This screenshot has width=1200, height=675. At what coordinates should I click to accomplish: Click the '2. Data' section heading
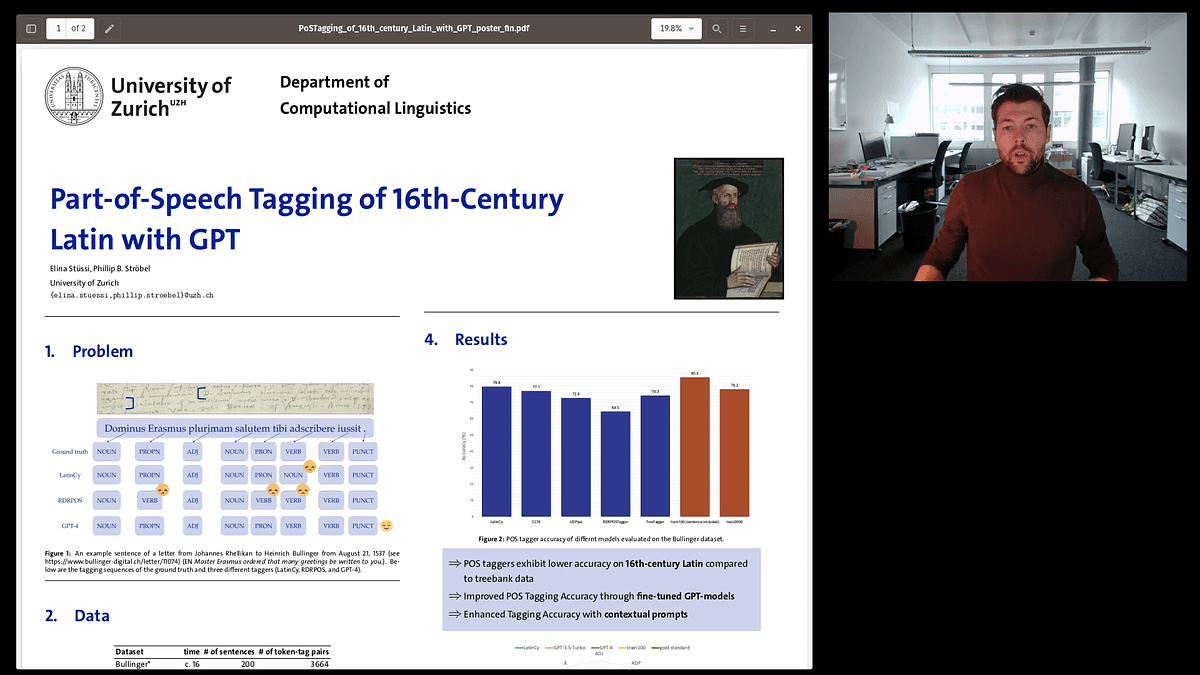(77, 615)
